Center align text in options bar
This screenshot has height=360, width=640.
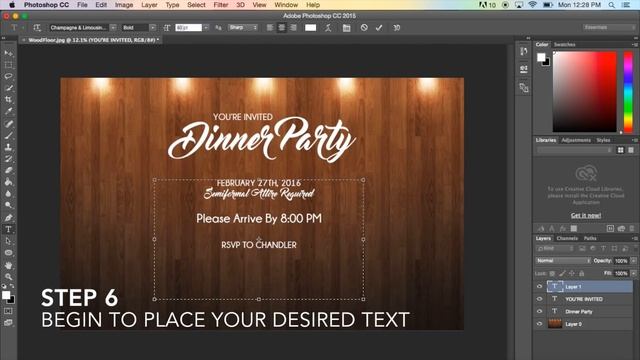pos(282,28)
